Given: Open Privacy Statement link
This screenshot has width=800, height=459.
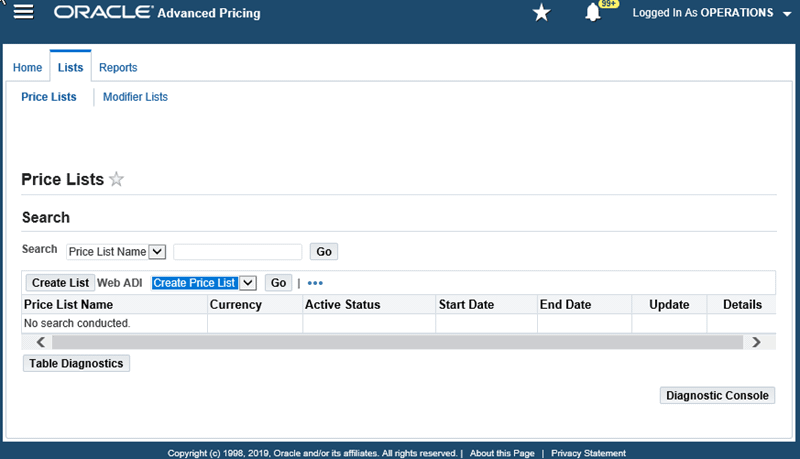Looking at the screenshot, I should pos(588,453).
